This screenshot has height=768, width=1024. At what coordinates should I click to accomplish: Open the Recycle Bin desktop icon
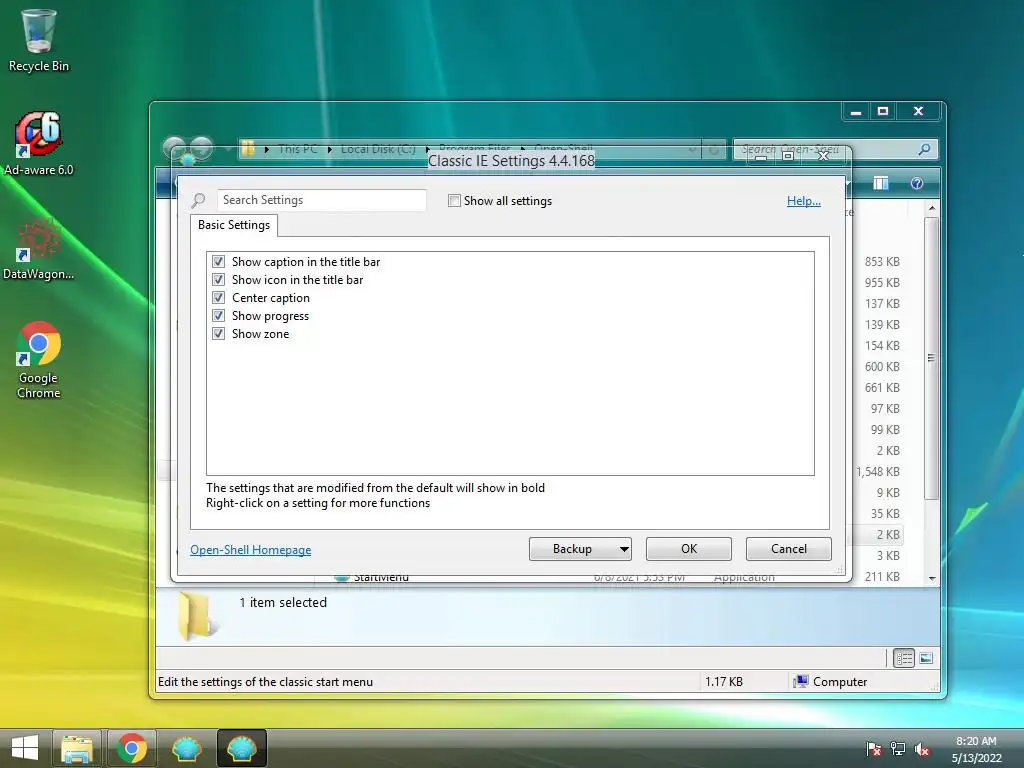(39, 40)
